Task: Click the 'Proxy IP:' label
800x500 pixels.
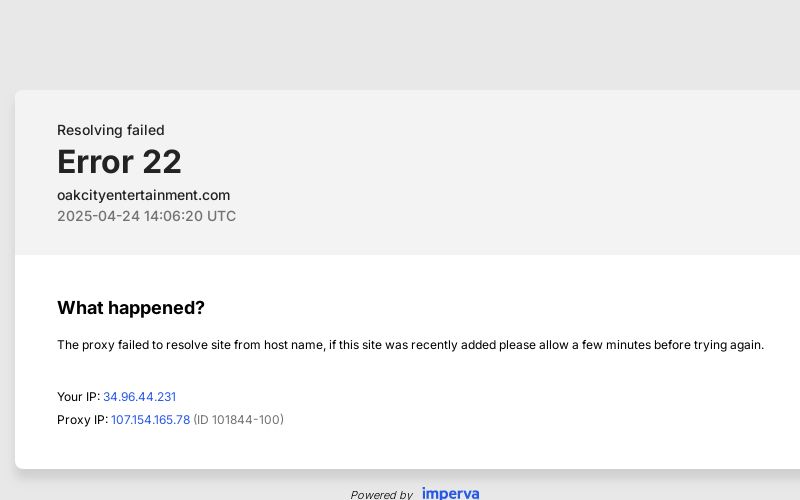Action: [x=82, y=420]
